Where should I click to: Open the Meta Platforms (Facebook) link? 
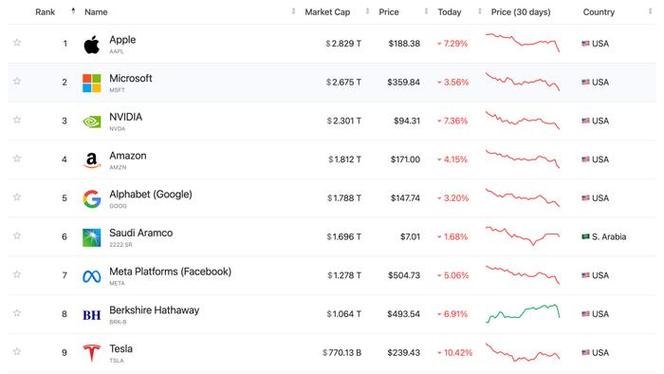[170, 271]
